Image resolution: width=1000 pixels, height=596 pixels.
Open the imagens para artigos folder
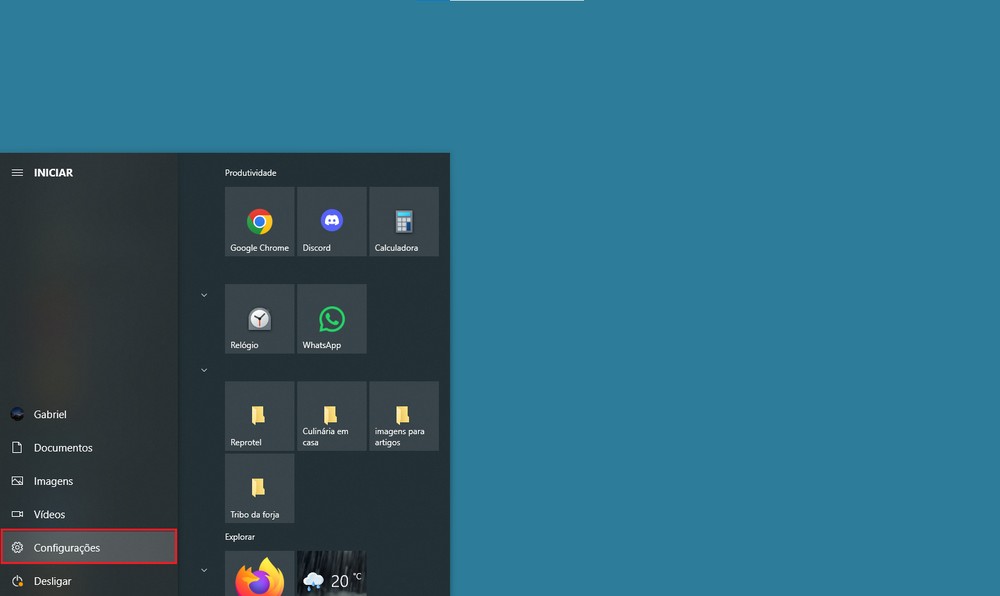403,415
